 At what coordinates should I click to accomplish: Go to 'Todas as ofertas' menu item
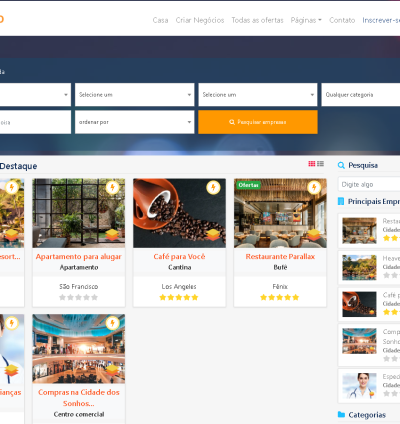pyautogui.click(x=257, y=20)
